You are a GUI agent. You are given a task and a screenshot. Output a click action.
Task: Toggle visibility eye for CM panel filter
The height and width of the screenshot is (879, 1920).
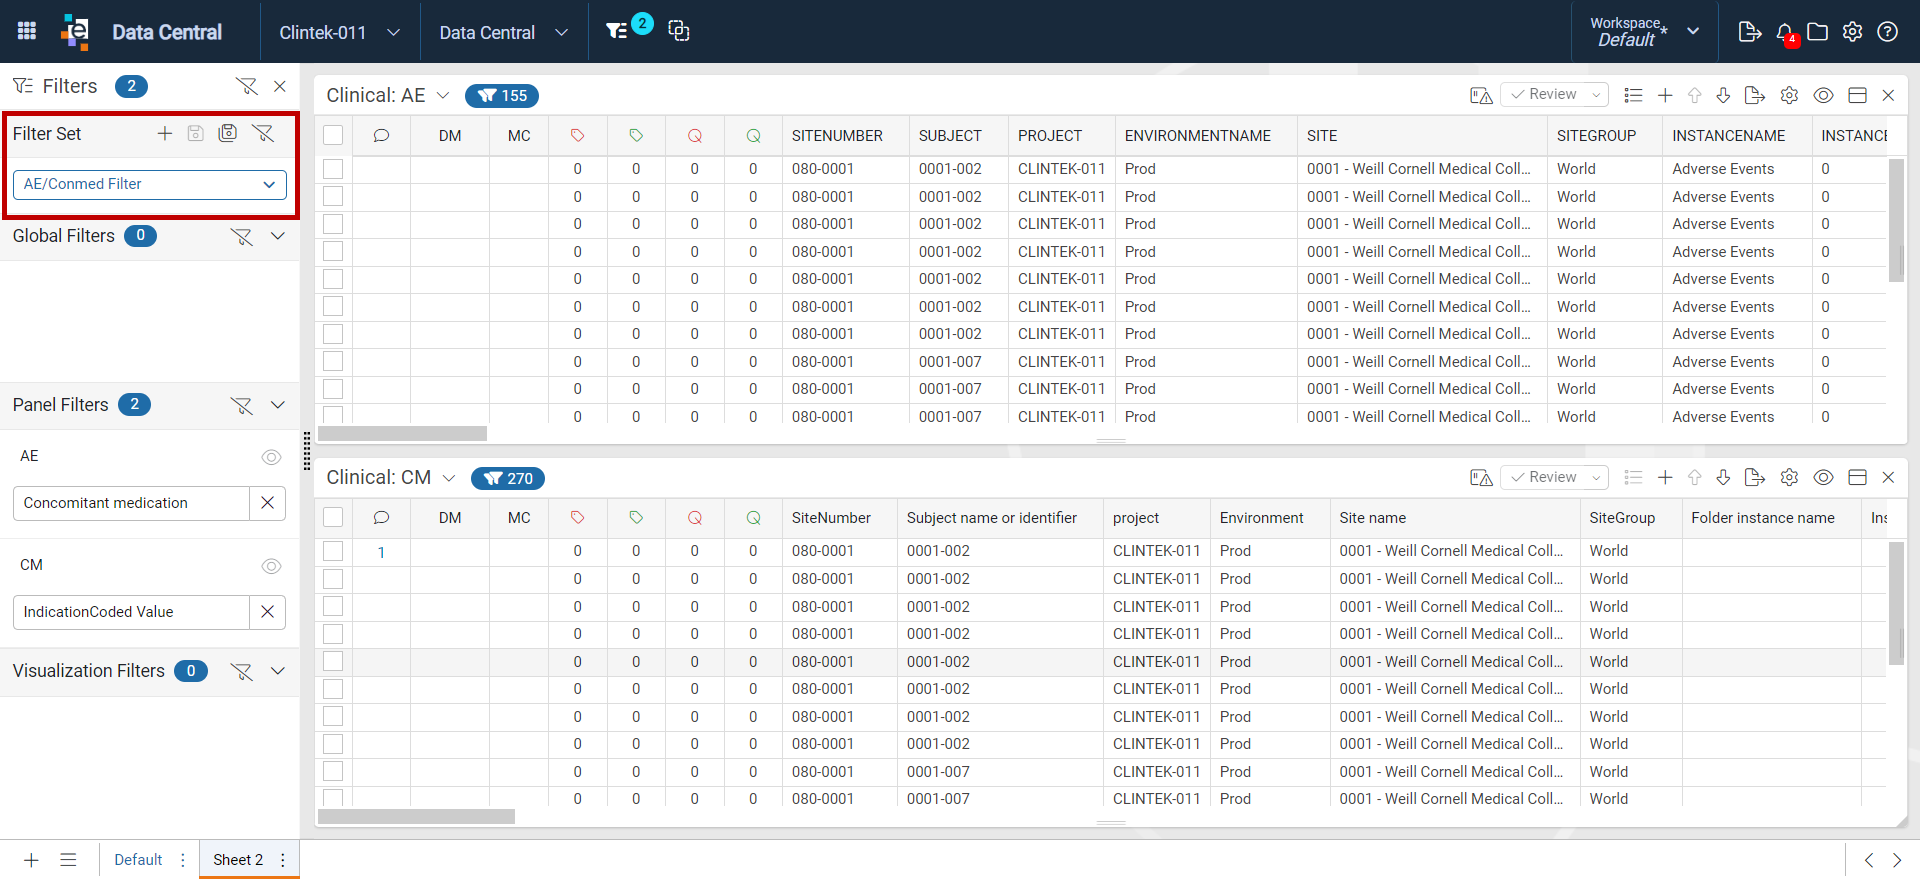click(x=271, y=566)
